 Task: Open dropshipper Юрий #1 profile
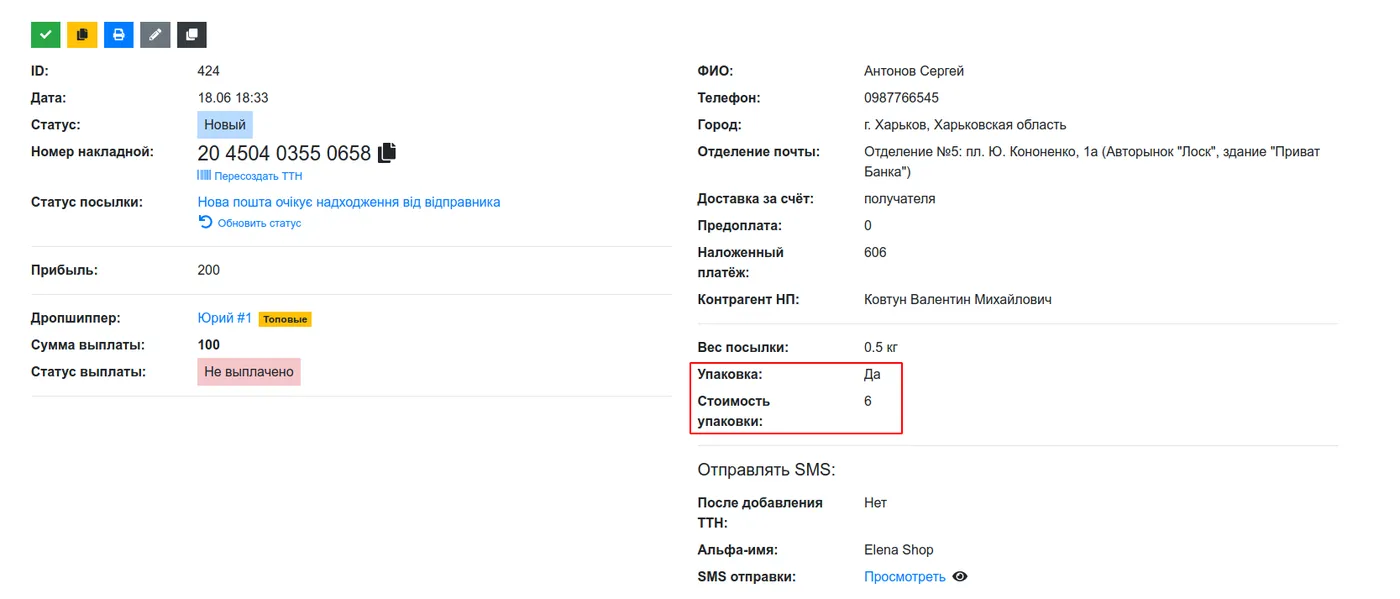(225, 318)
